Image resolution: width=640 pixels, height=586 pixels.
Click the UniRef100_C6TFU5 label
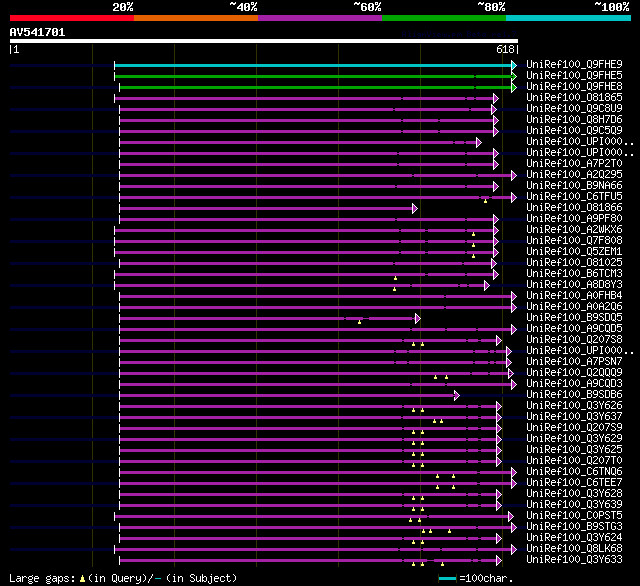[x=574, y=197]
